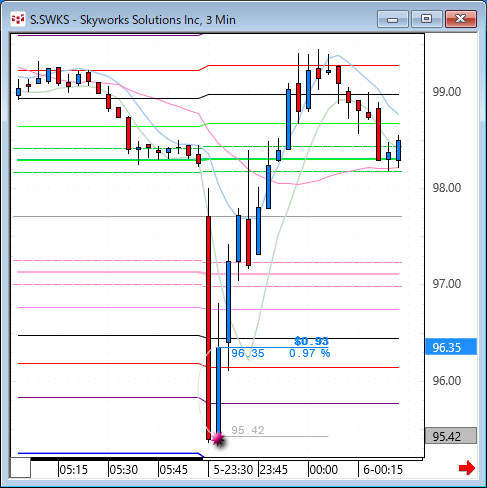Click the empty box at bottom-left of time axis

pyautogui.click(x=21, y=468)
